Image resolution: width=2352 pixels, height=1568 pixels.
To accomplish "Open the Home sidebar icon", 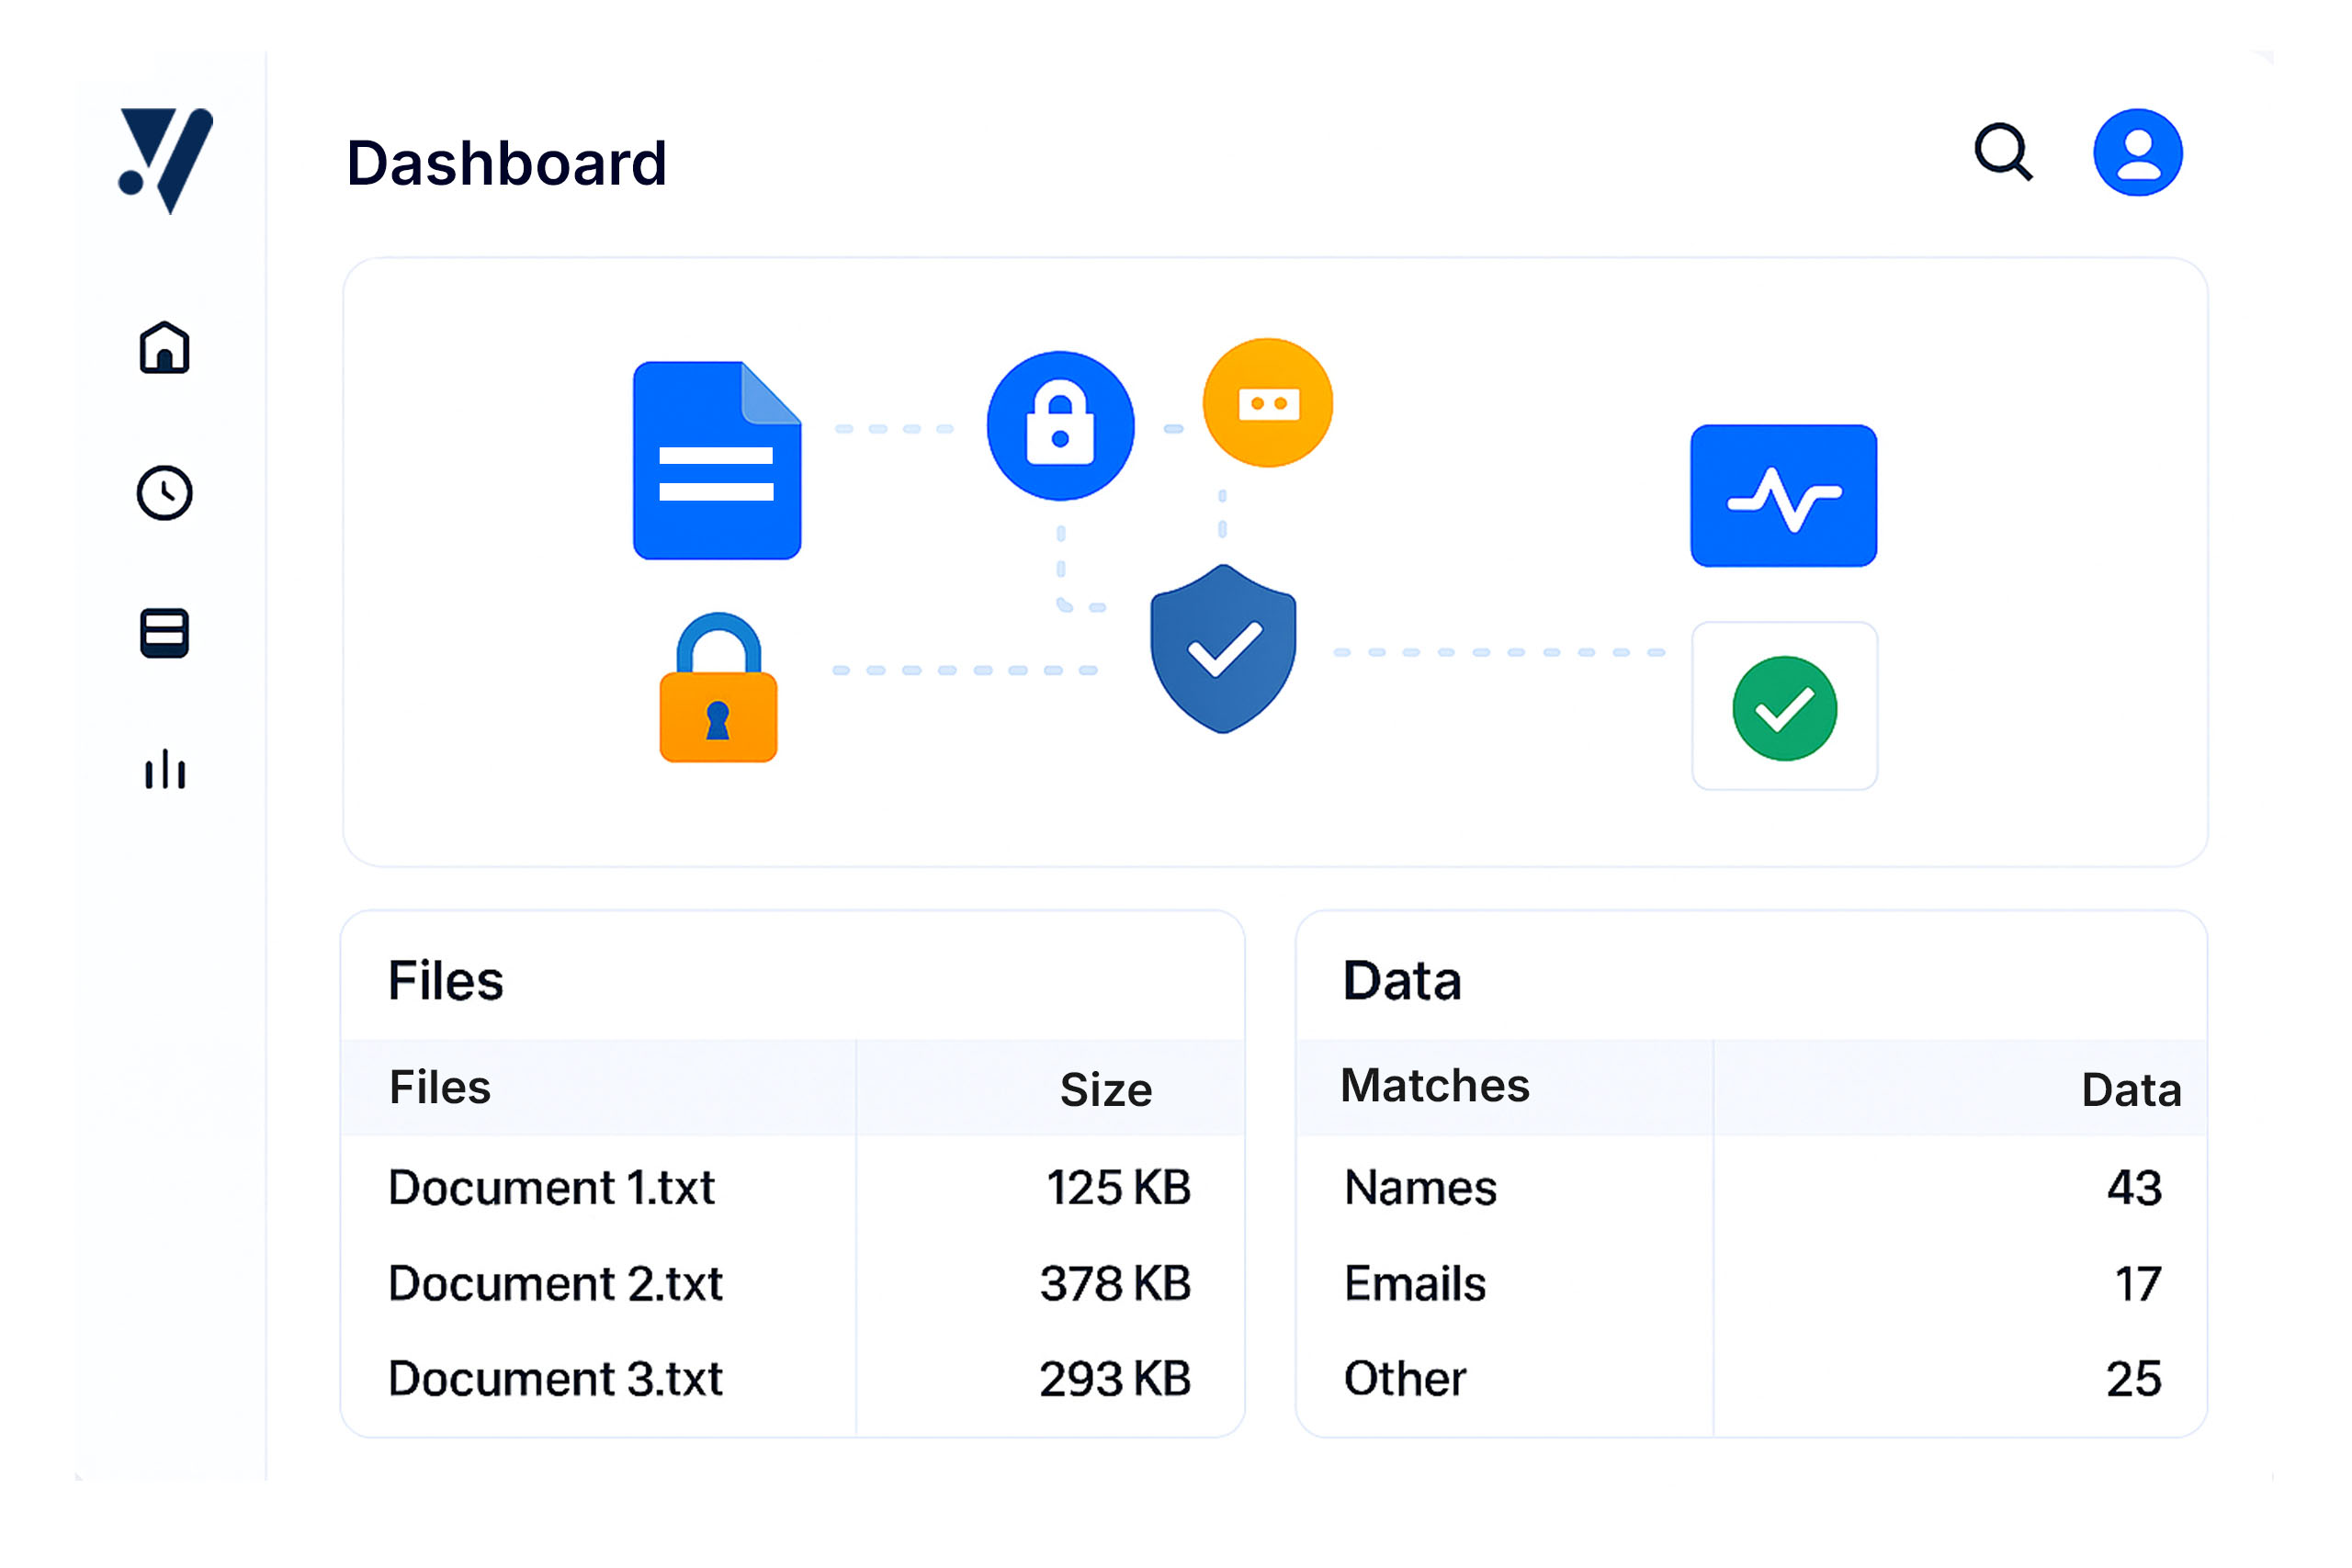I will click(x=165, y=348).
